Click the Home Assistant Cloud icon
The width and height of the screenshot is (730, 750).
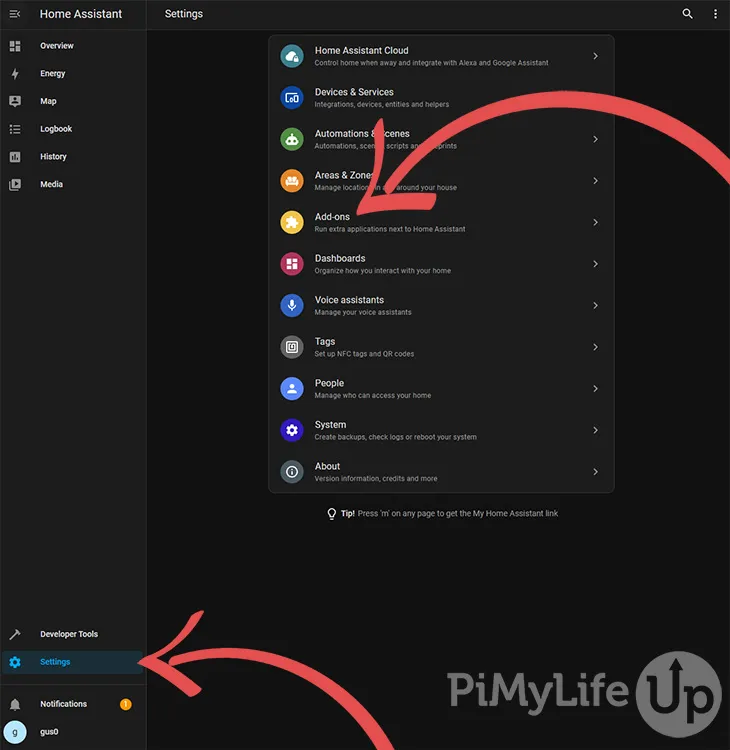tap(292, 56)
